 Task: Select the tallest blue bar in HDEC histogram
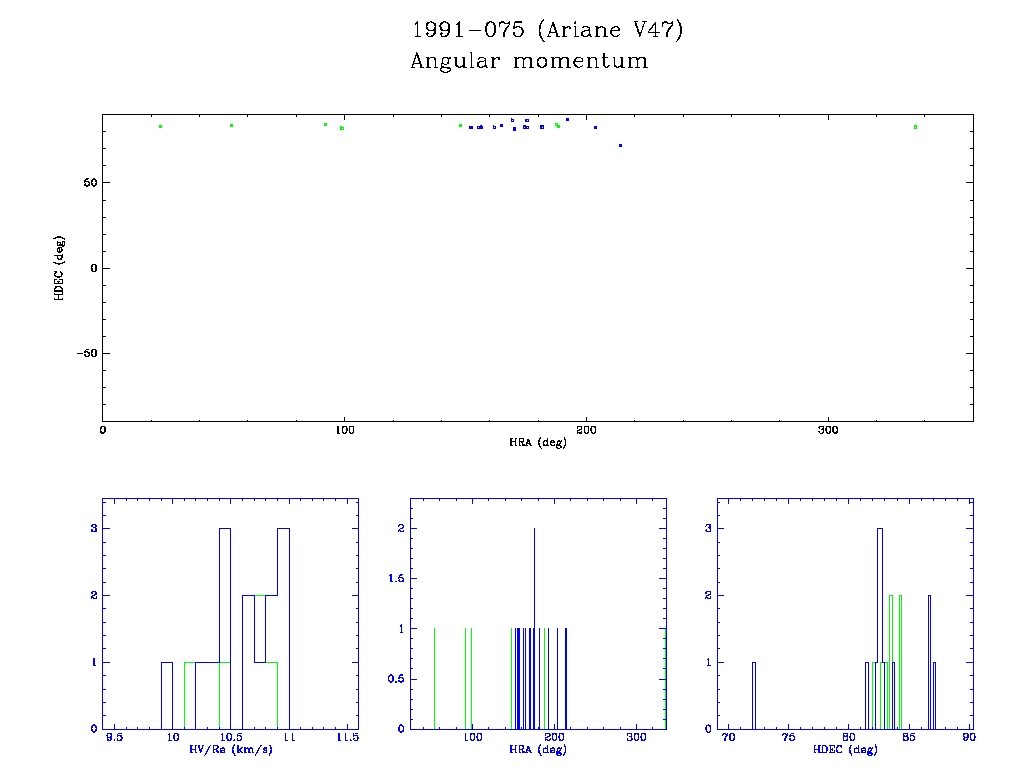pyautogui.click(x=880, y=628)
